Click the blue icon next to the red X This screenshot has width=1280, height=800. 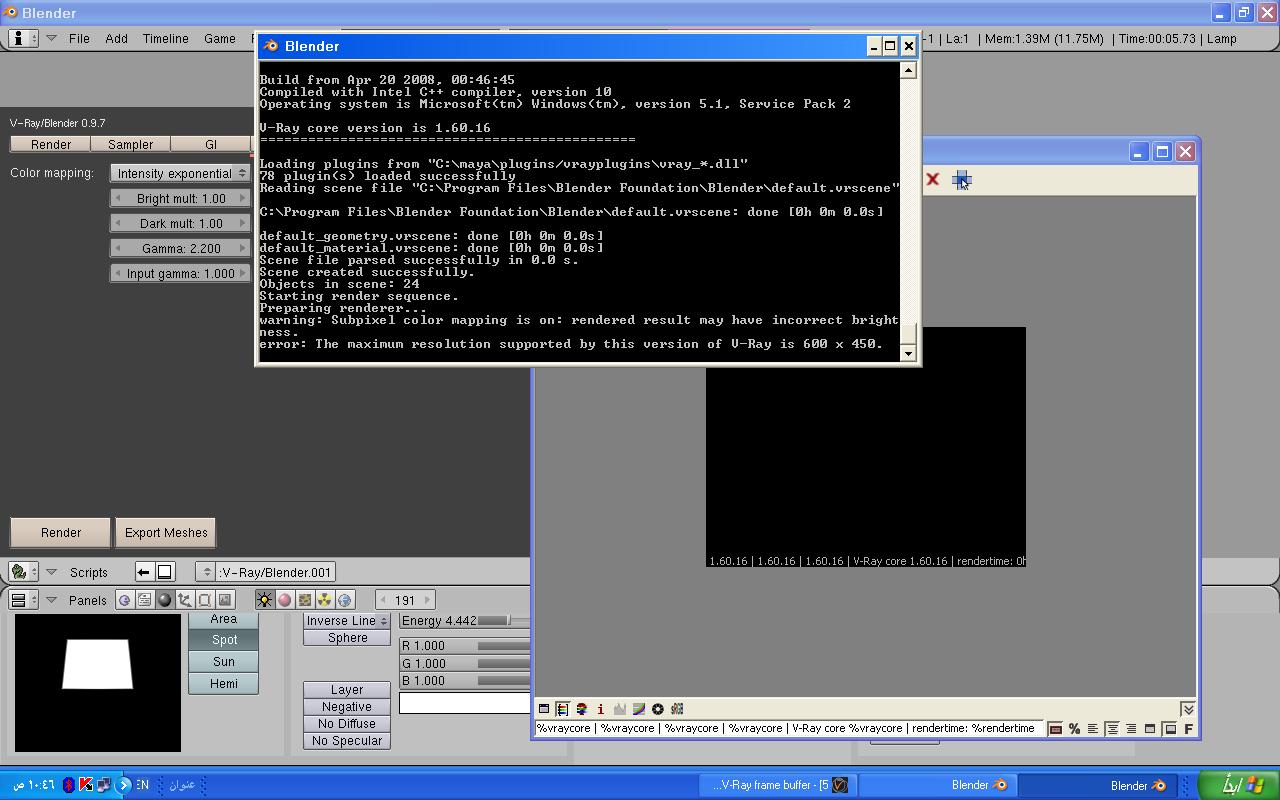pos(961,179)
